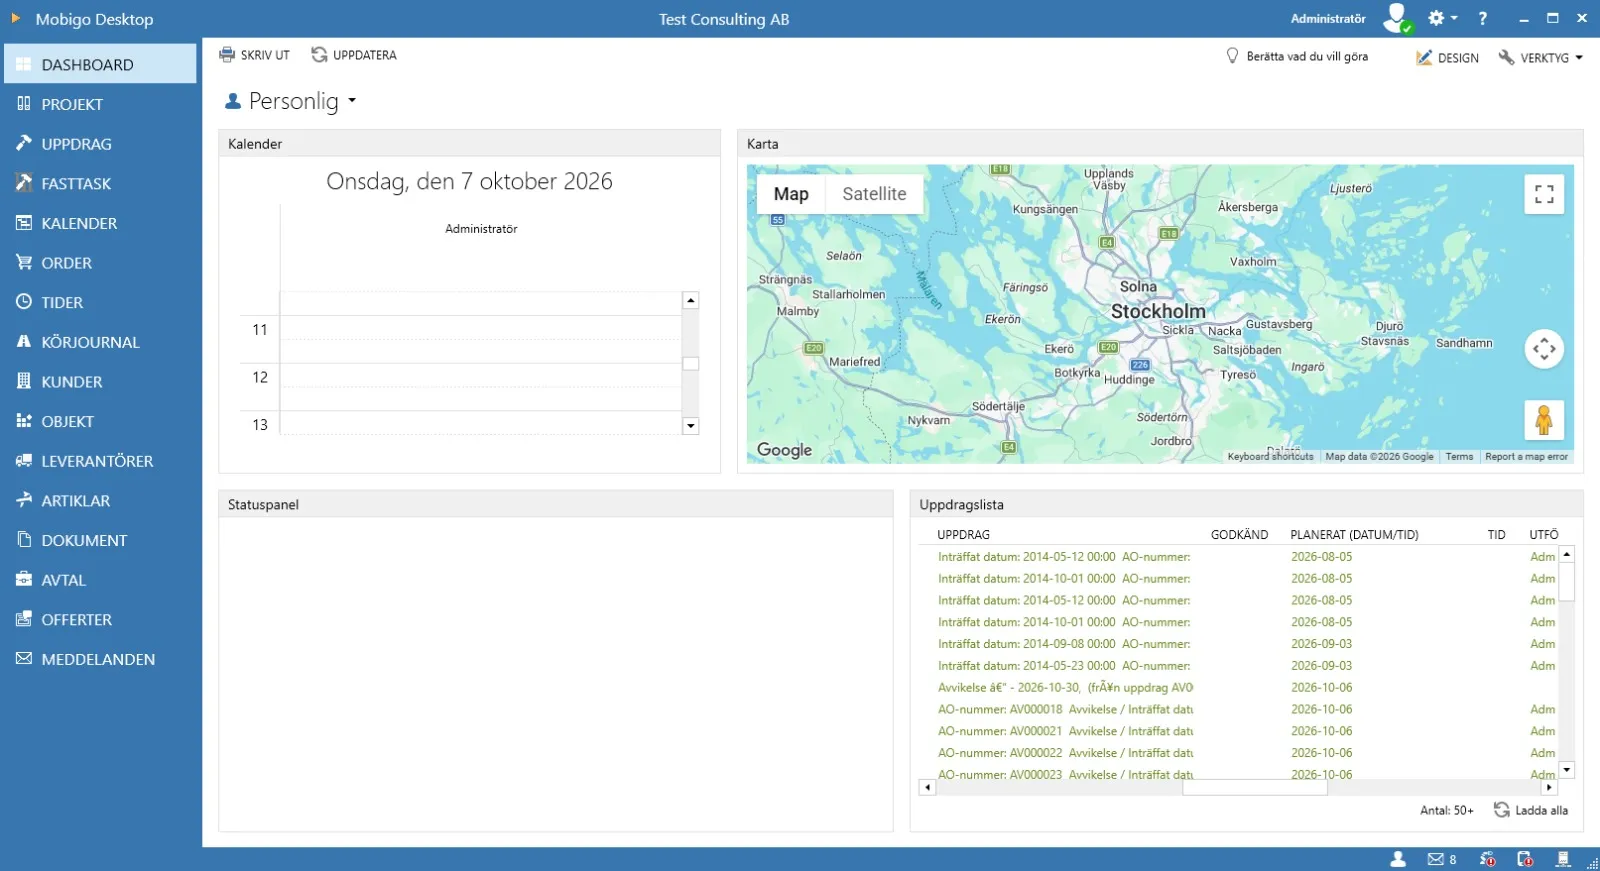Image resolution: width=1600 pixels, height=871 pixels.
Task: Open the Verktyg tools dropdown
Action: click(x=1541, y=58)
